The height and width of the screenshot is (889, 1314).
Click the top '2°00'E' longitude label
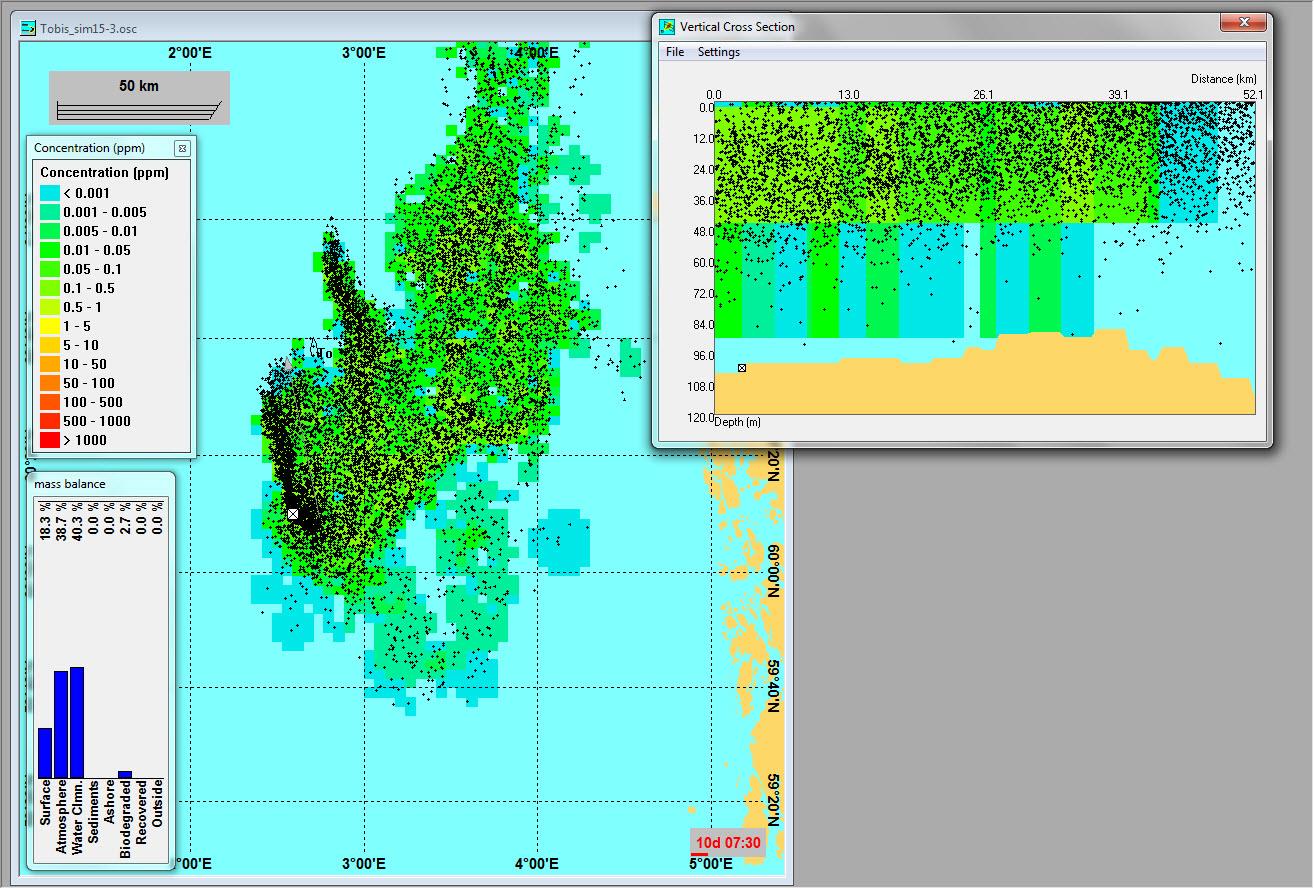click(x=190, y=52)
